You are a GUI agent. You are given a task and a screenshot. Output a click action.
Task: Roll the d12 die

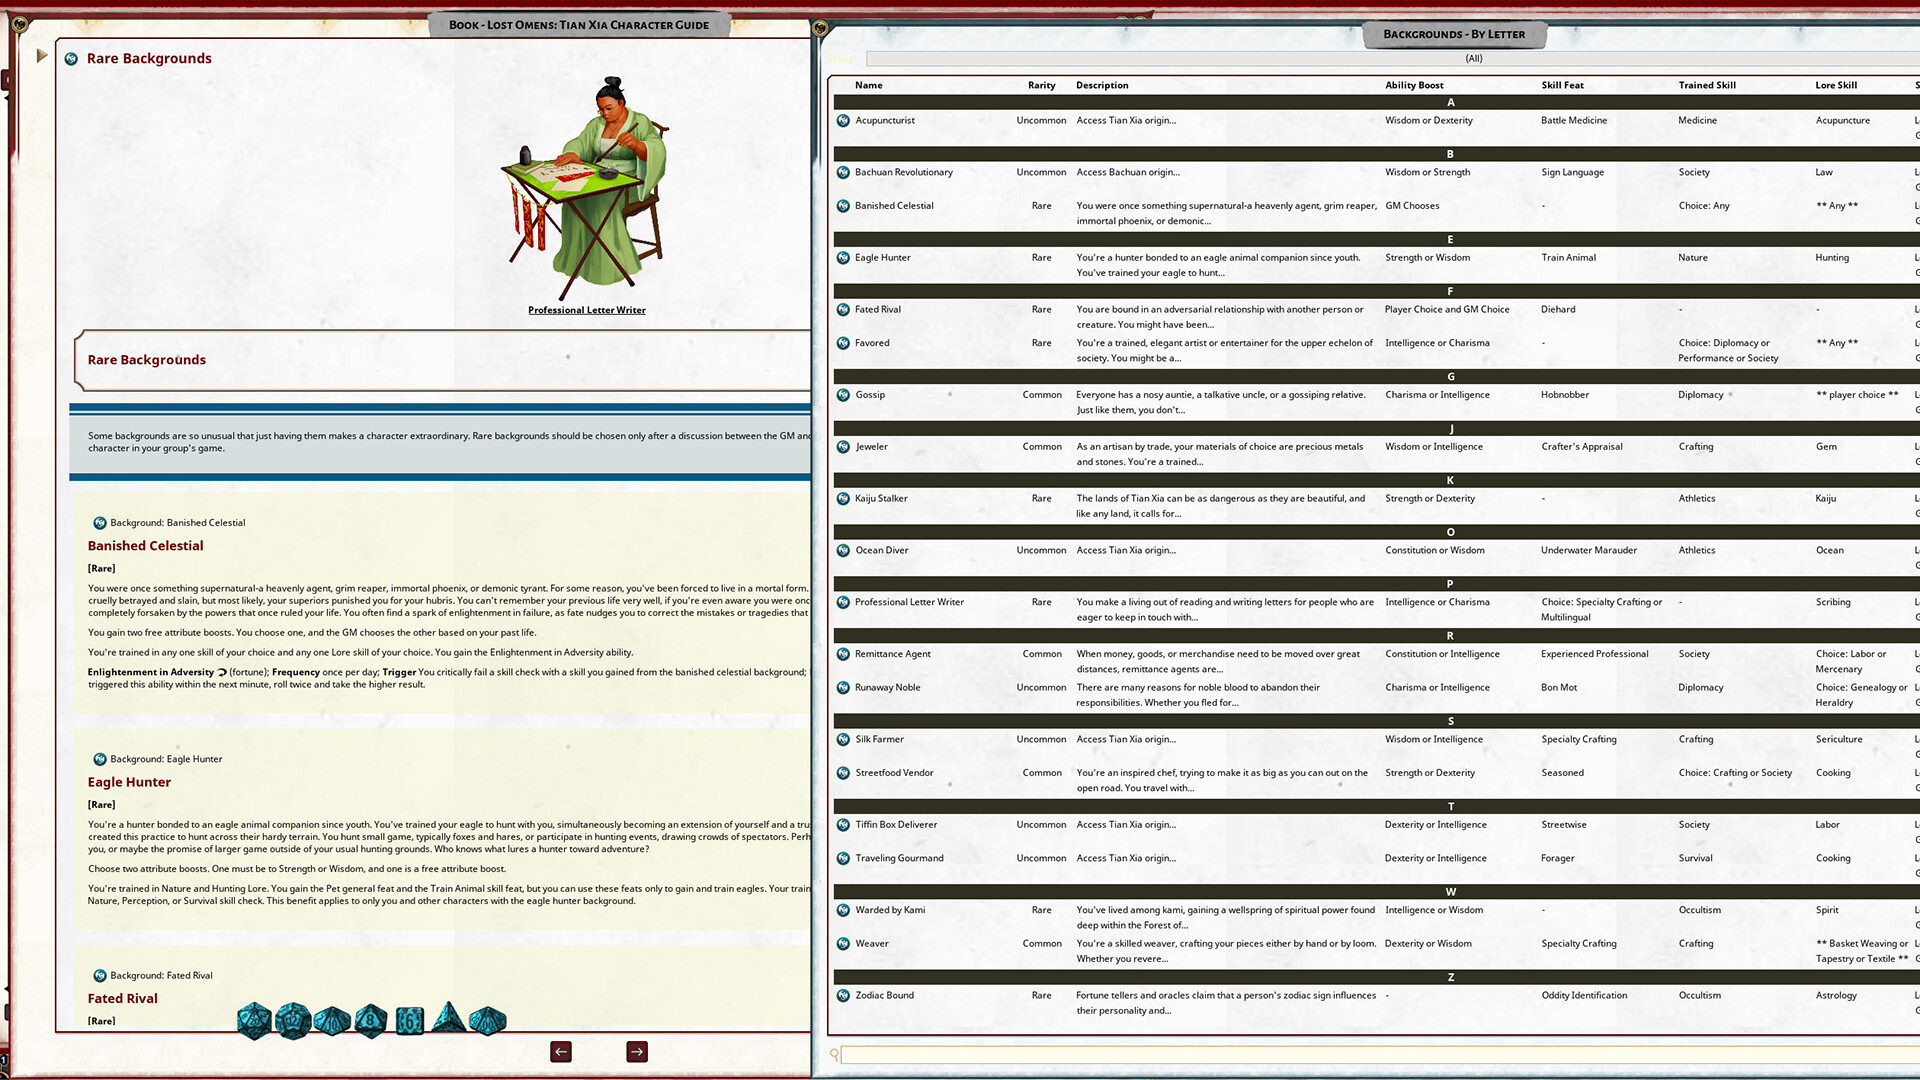294,1020
